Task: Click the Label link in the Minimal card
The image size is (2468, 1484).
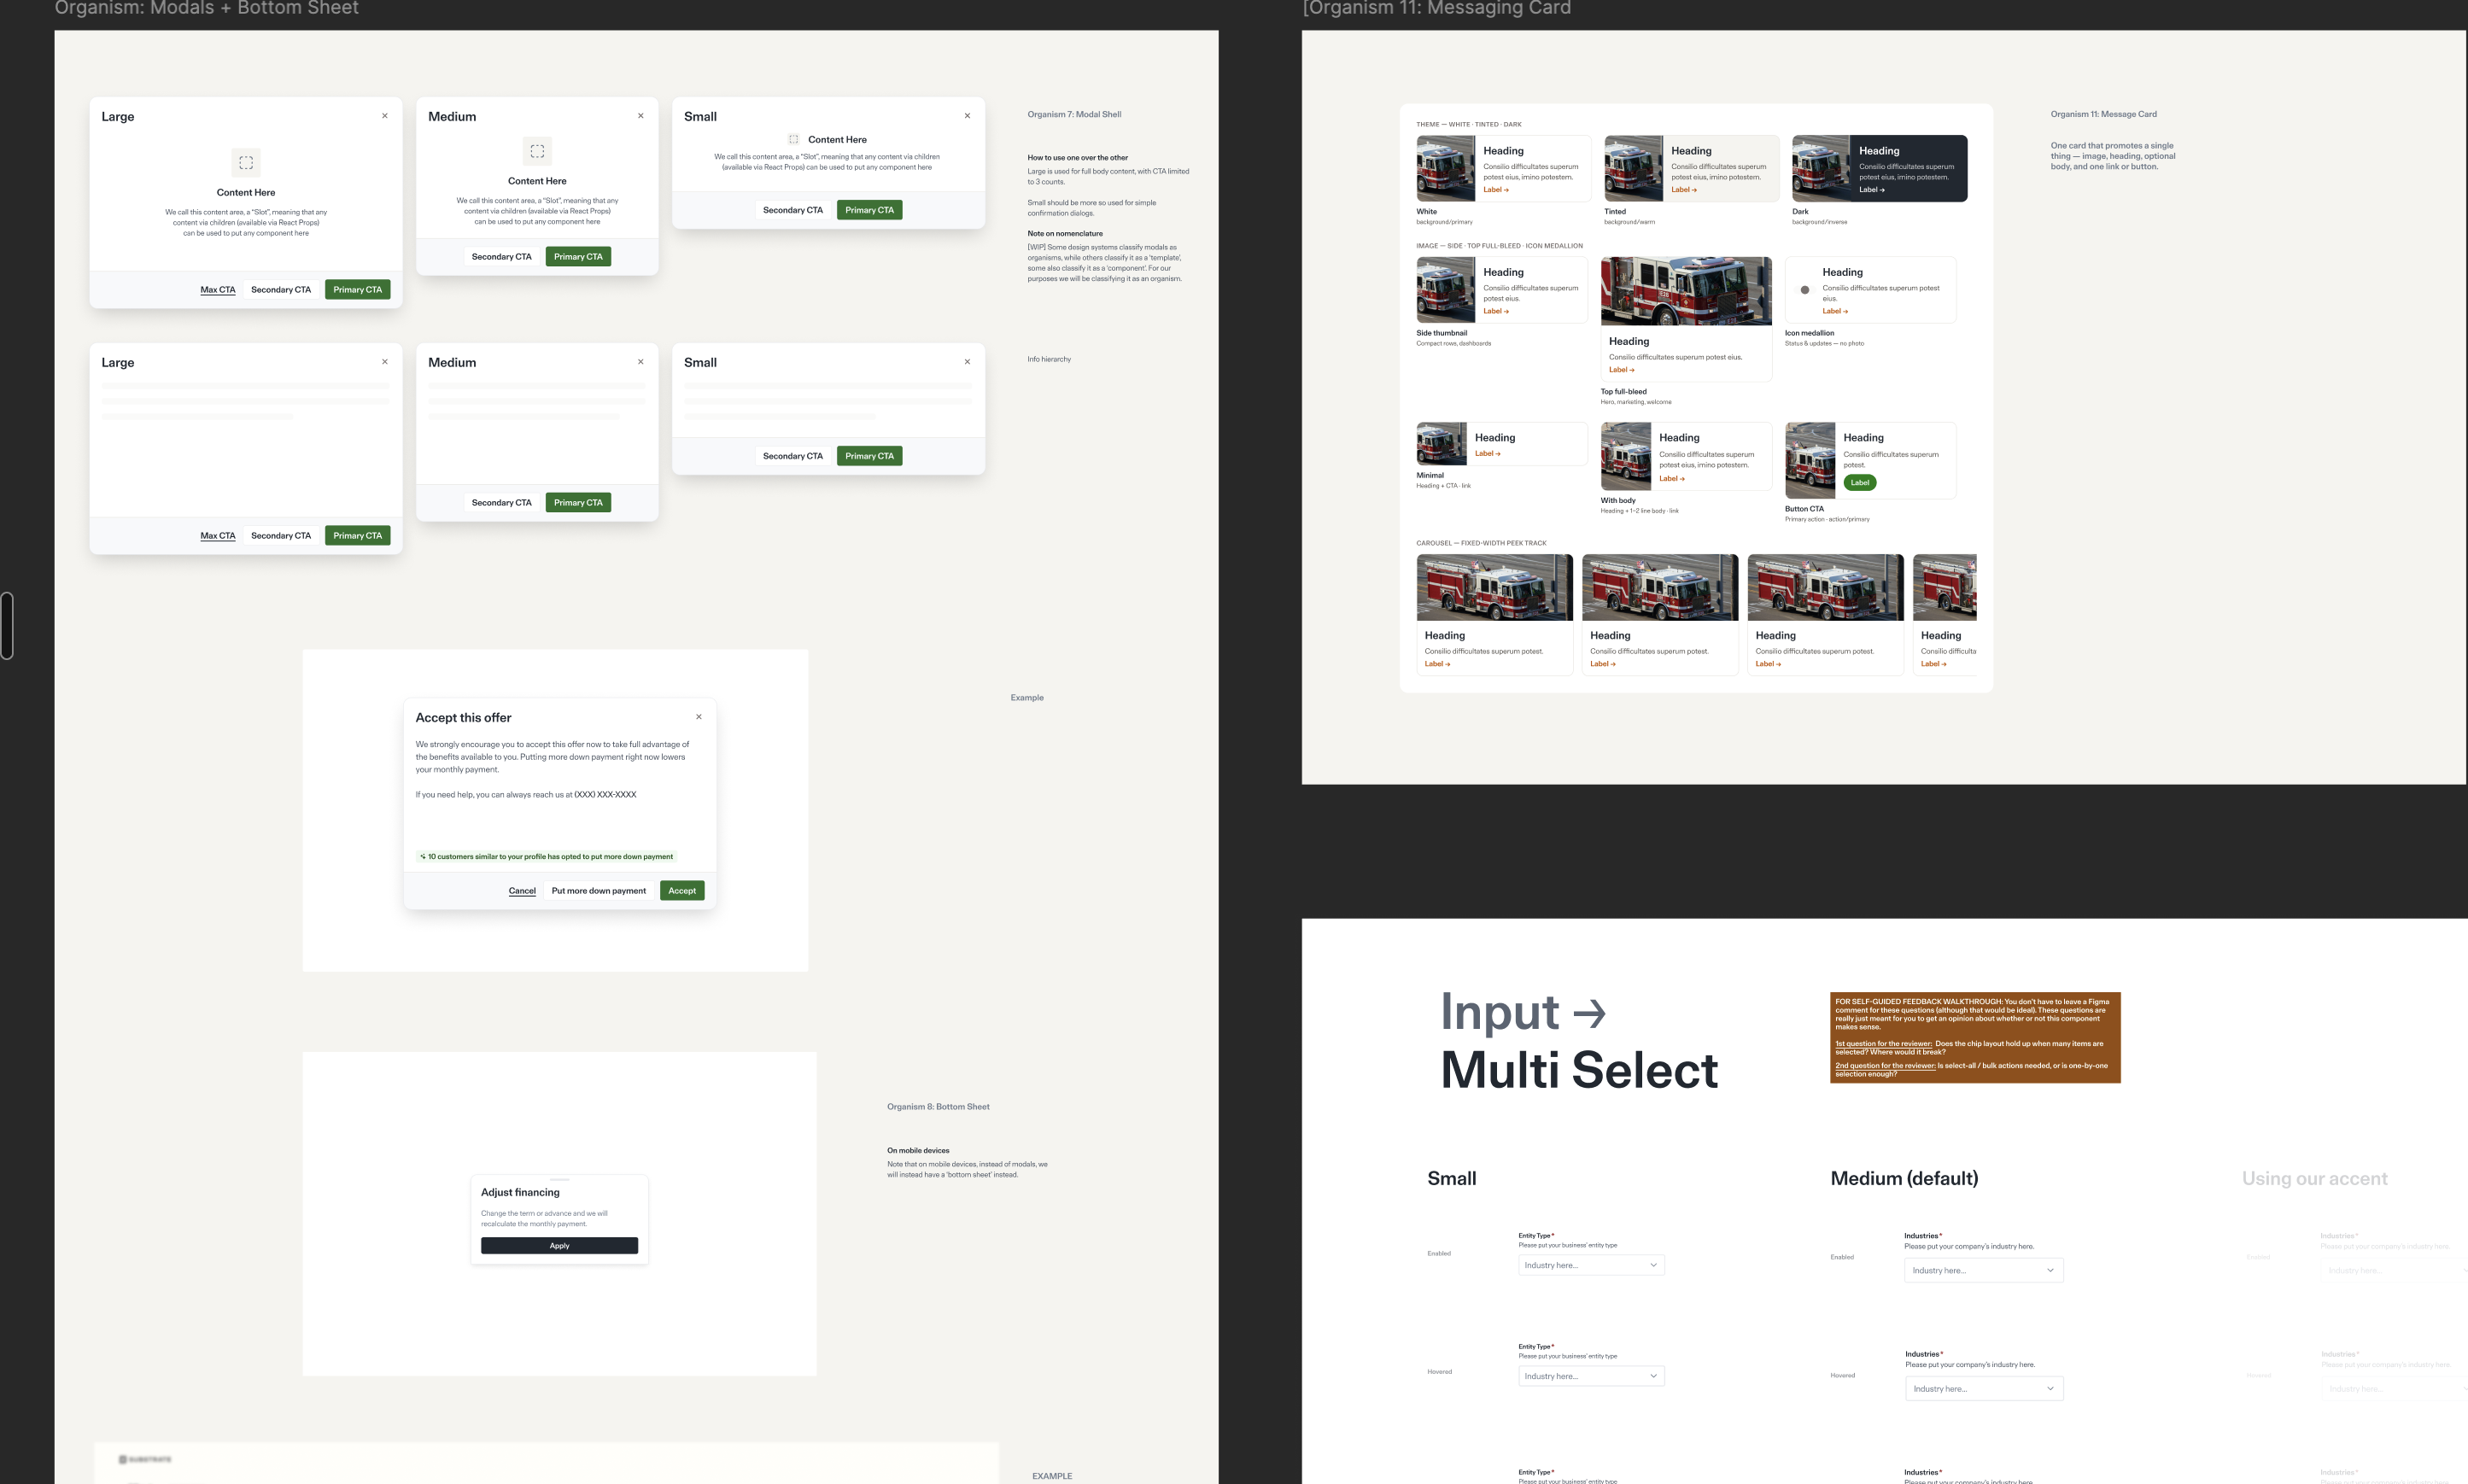Action: pyautogui.click(x=1488, y=454)
